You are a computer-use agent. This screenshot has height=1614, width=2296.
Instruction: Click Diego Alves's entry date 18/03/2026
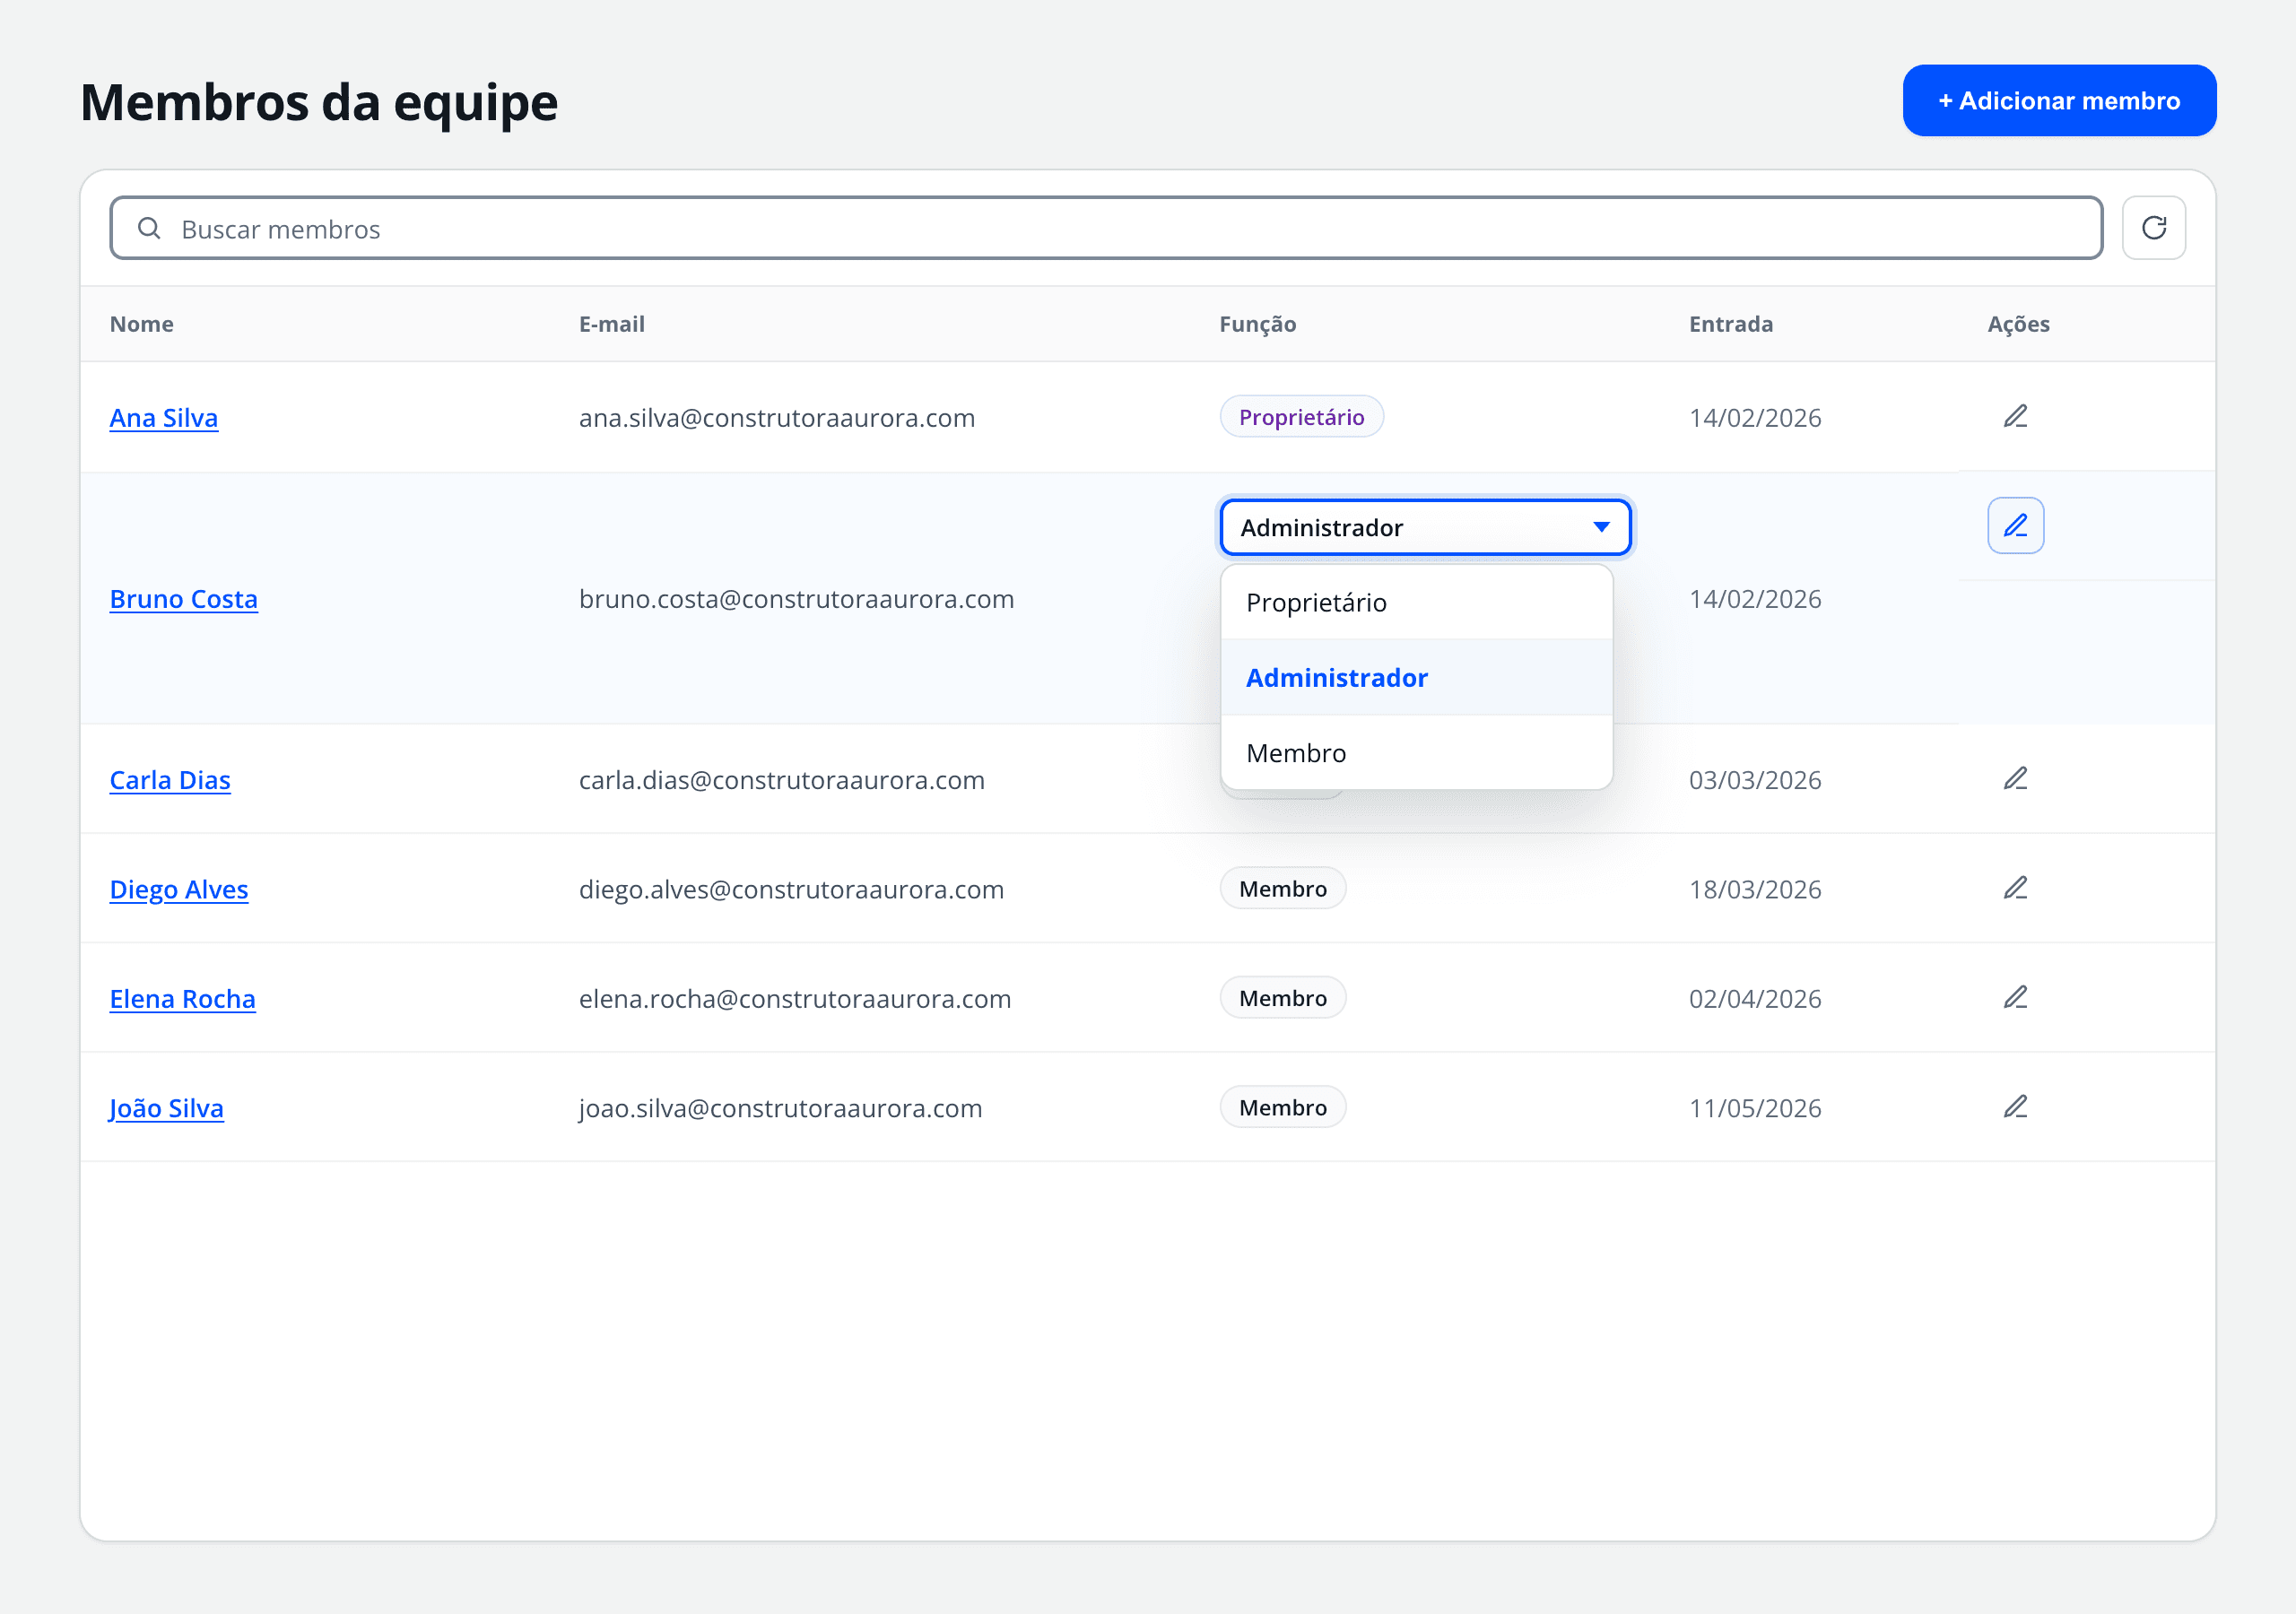pos(1755,889)
